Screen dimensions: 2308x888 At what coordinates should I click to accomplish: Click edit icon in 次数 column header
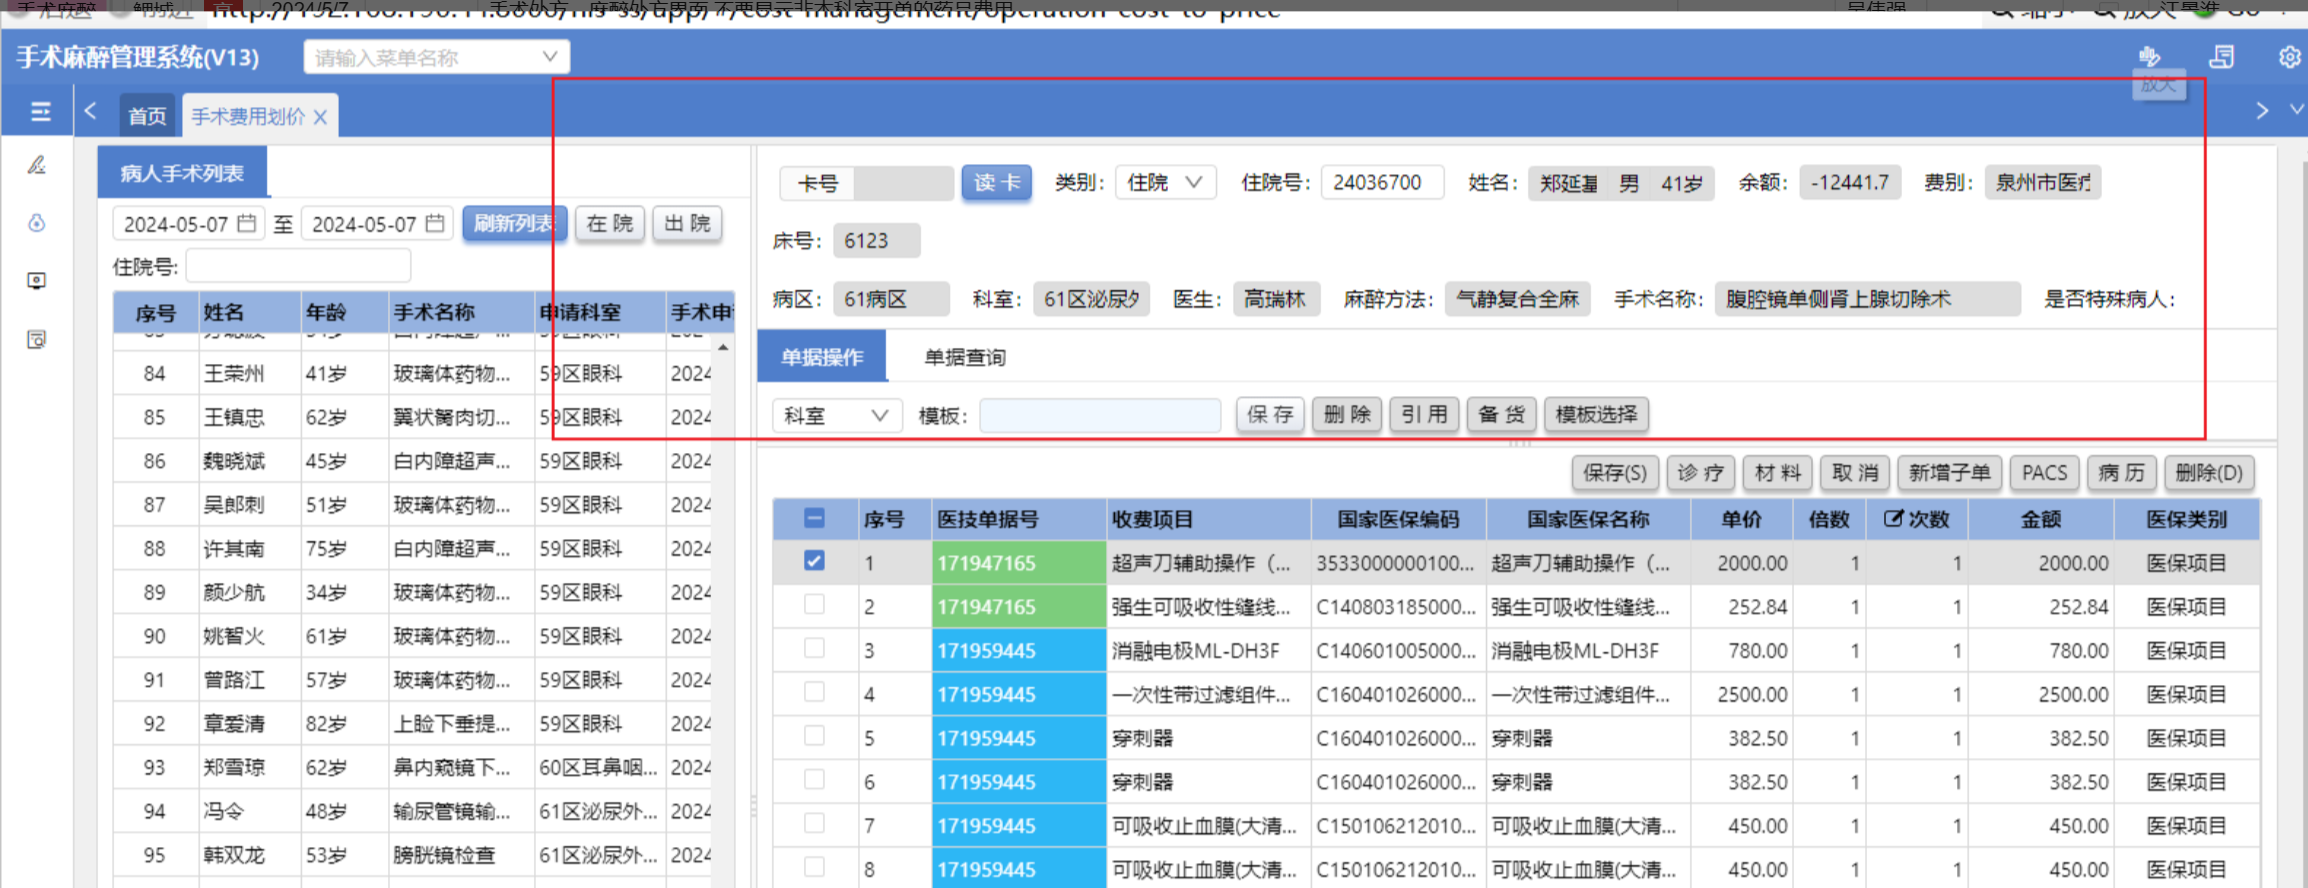[x=1892, y=518]
